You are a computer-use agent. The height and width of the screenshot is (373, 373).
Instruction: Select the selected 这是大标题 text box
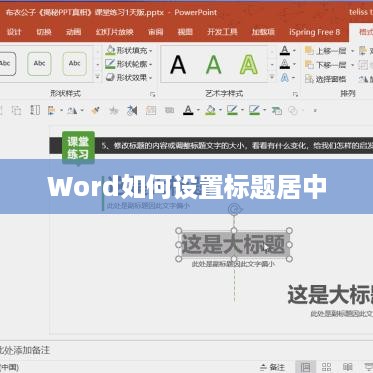pos(234,244)
